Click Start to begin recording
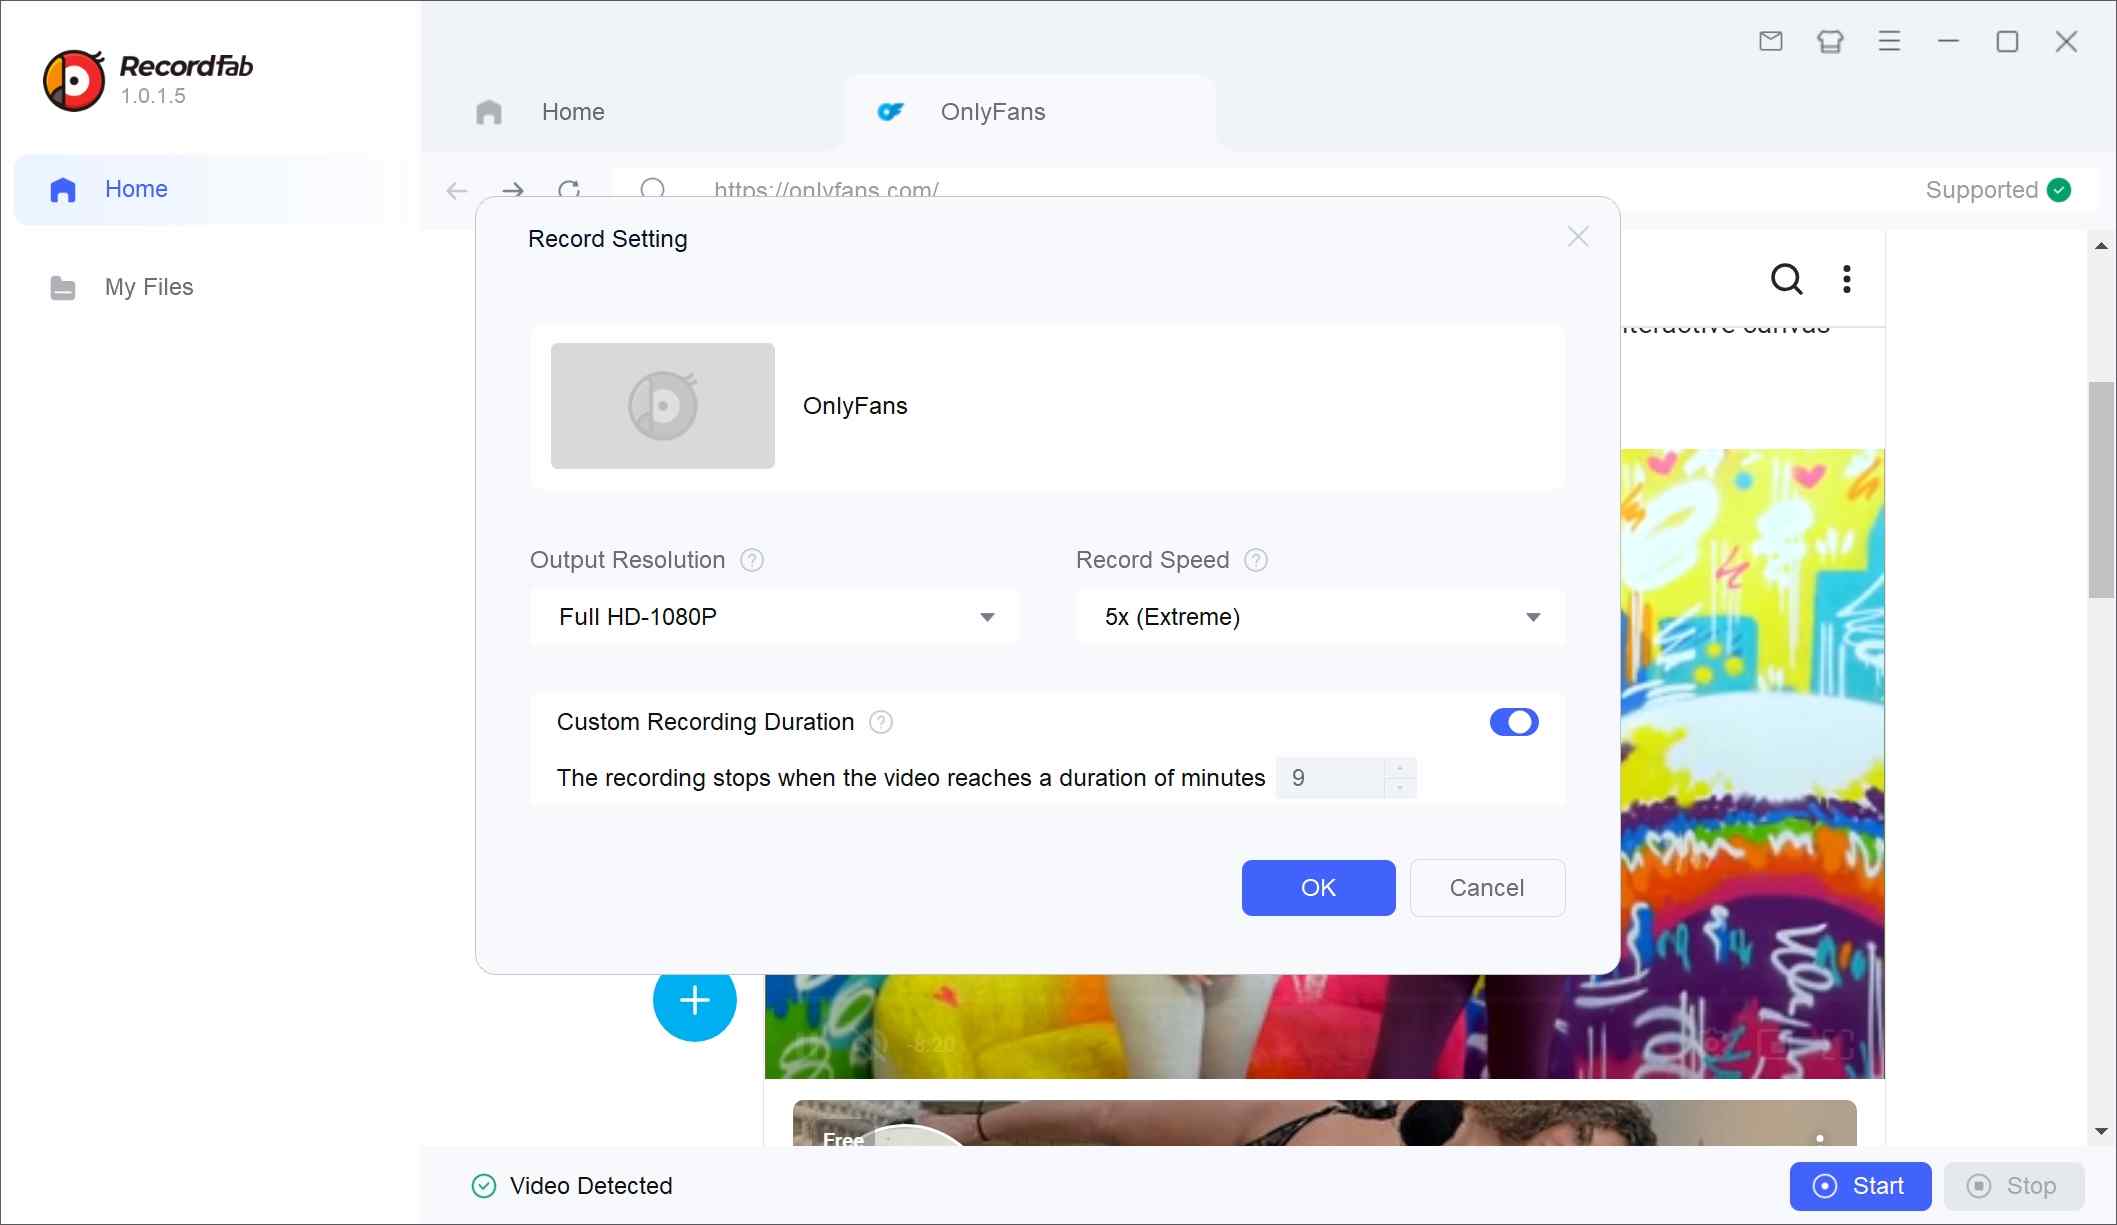The width and height of the screenshot is (2117, 1225). tap(1860, 1186)
